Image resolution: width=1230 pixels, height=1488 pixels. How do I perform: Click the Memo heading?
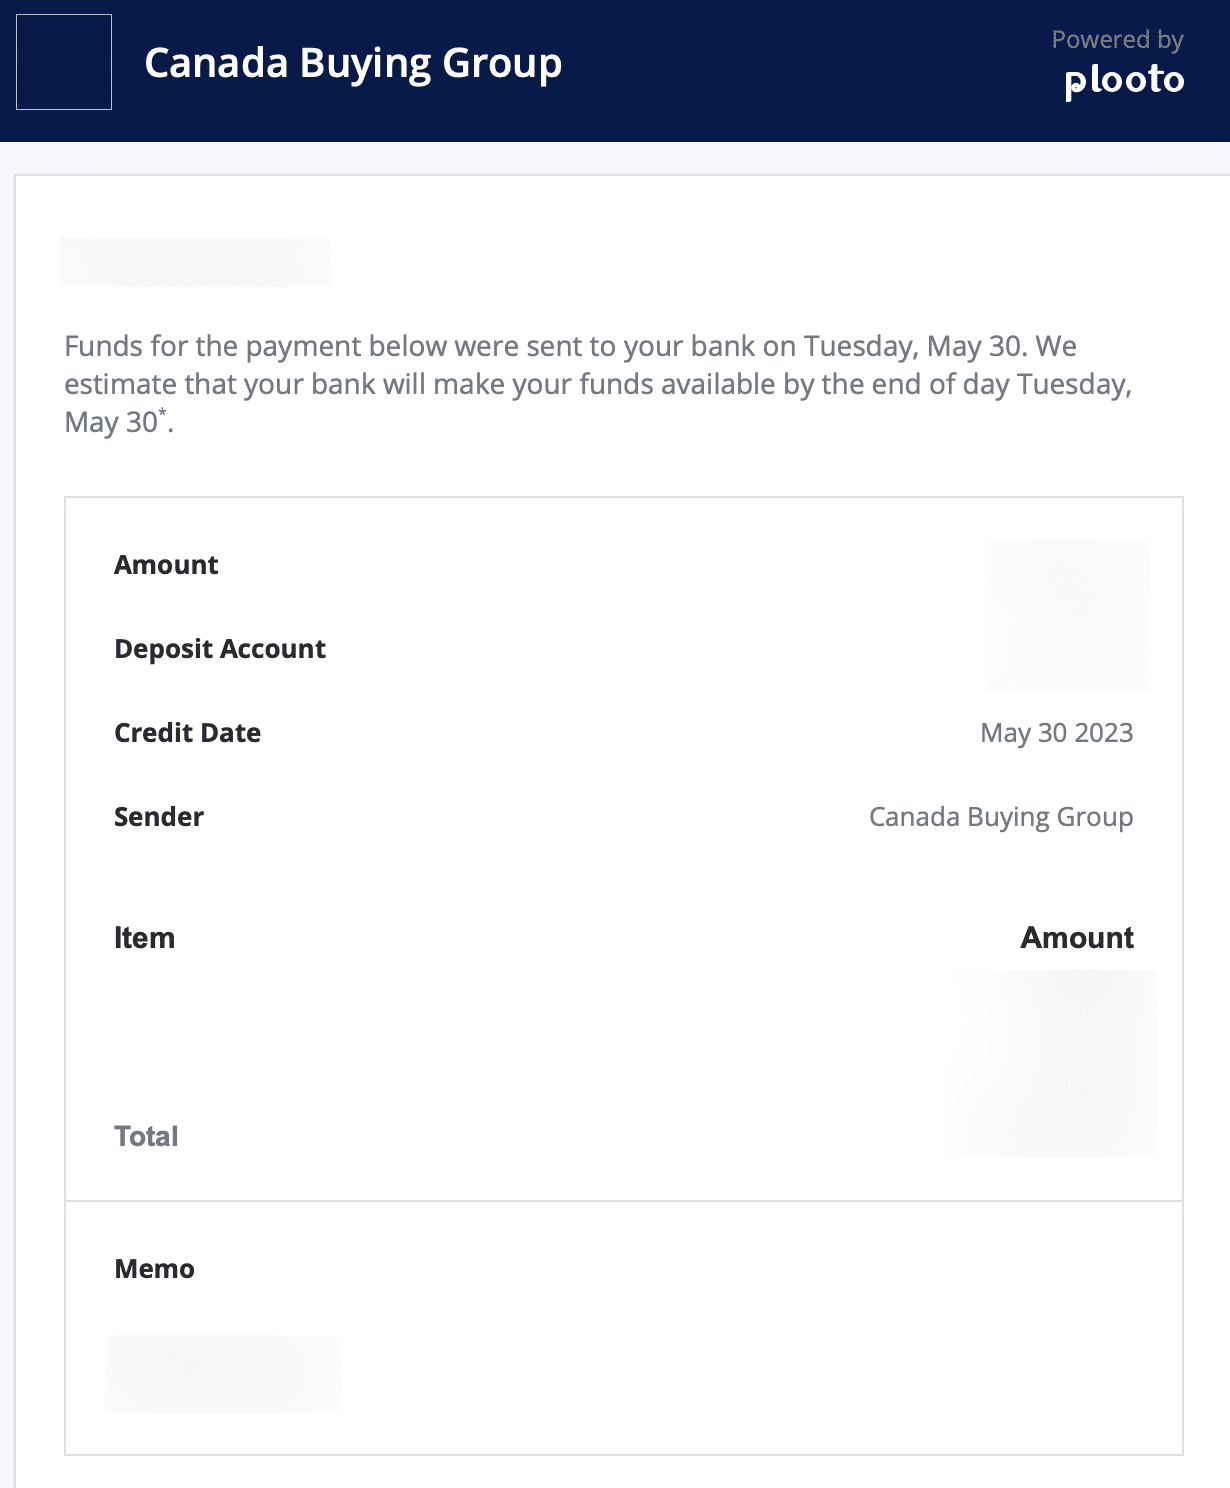coord(154,1269)
